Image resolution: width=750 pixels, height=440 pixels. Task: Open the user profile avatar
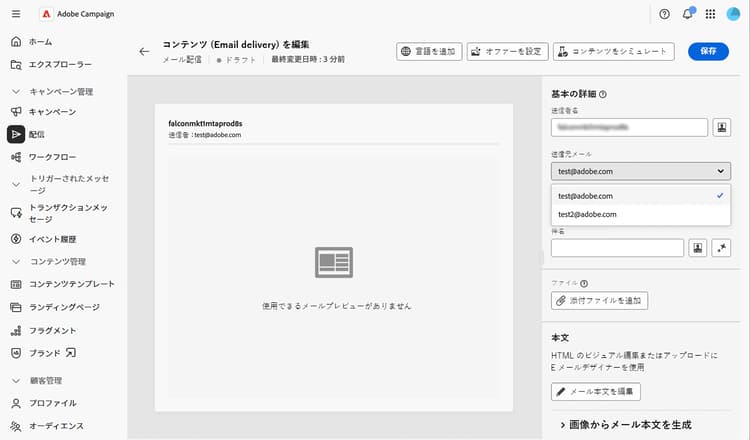733,14
